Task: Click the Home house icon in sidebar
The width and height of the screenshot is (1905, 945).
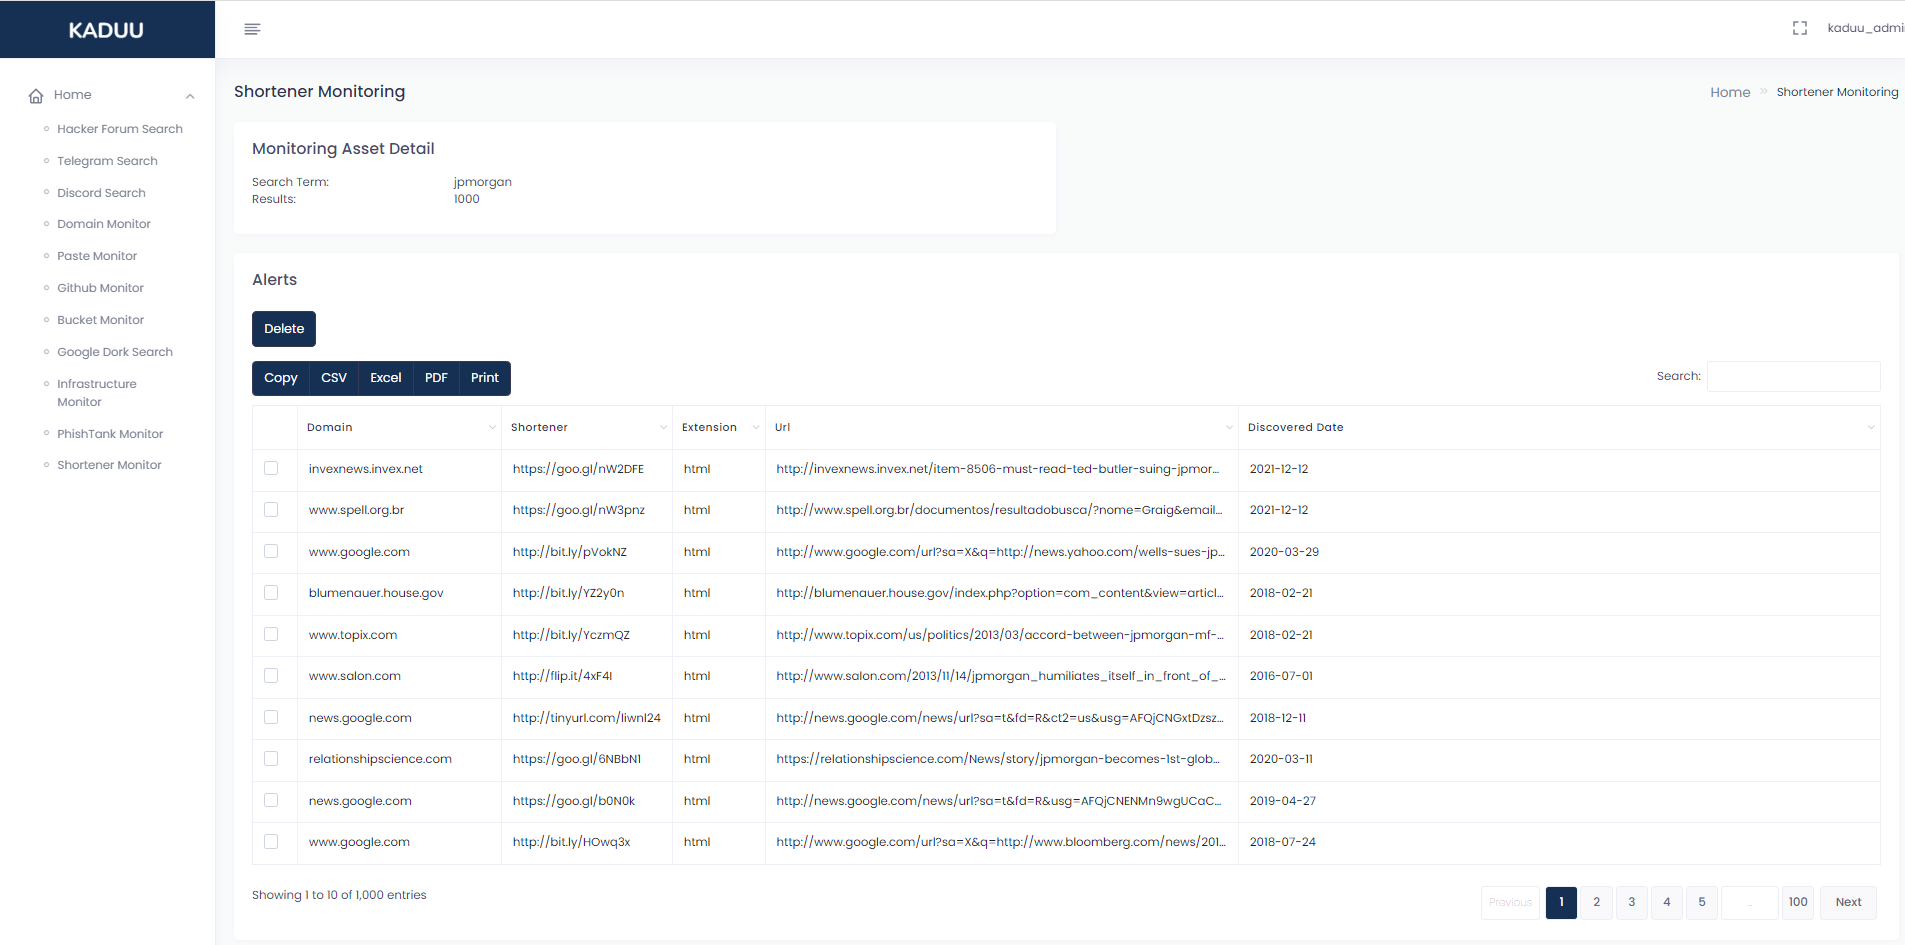Action: [x=36, y=96]
